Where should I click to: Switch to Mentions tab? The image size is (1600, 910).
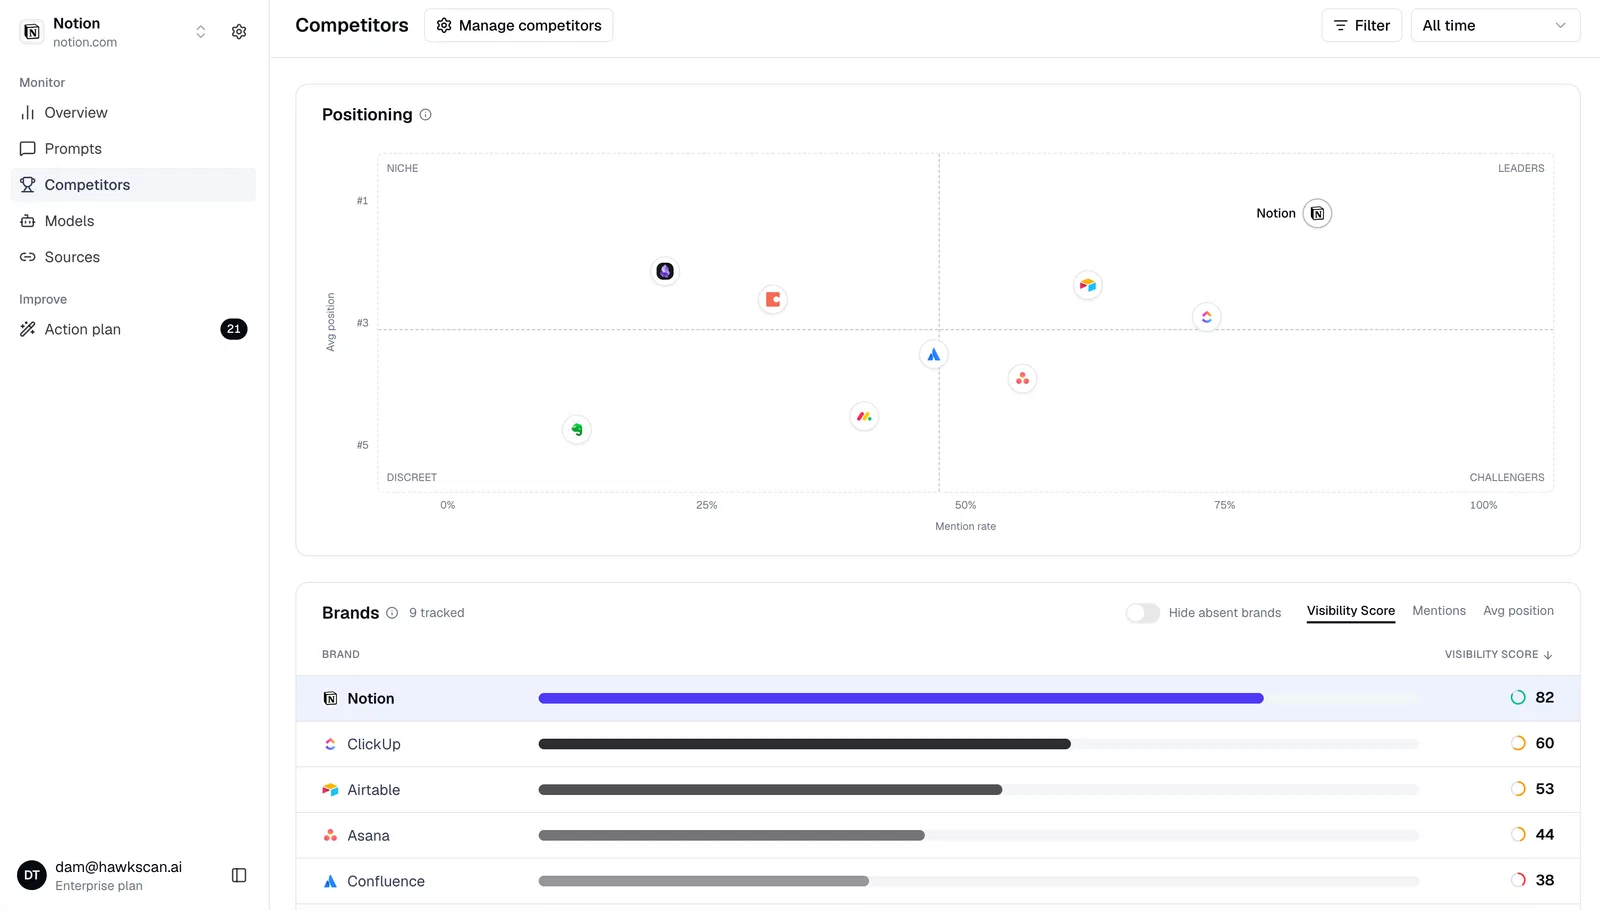[1438, 611]
